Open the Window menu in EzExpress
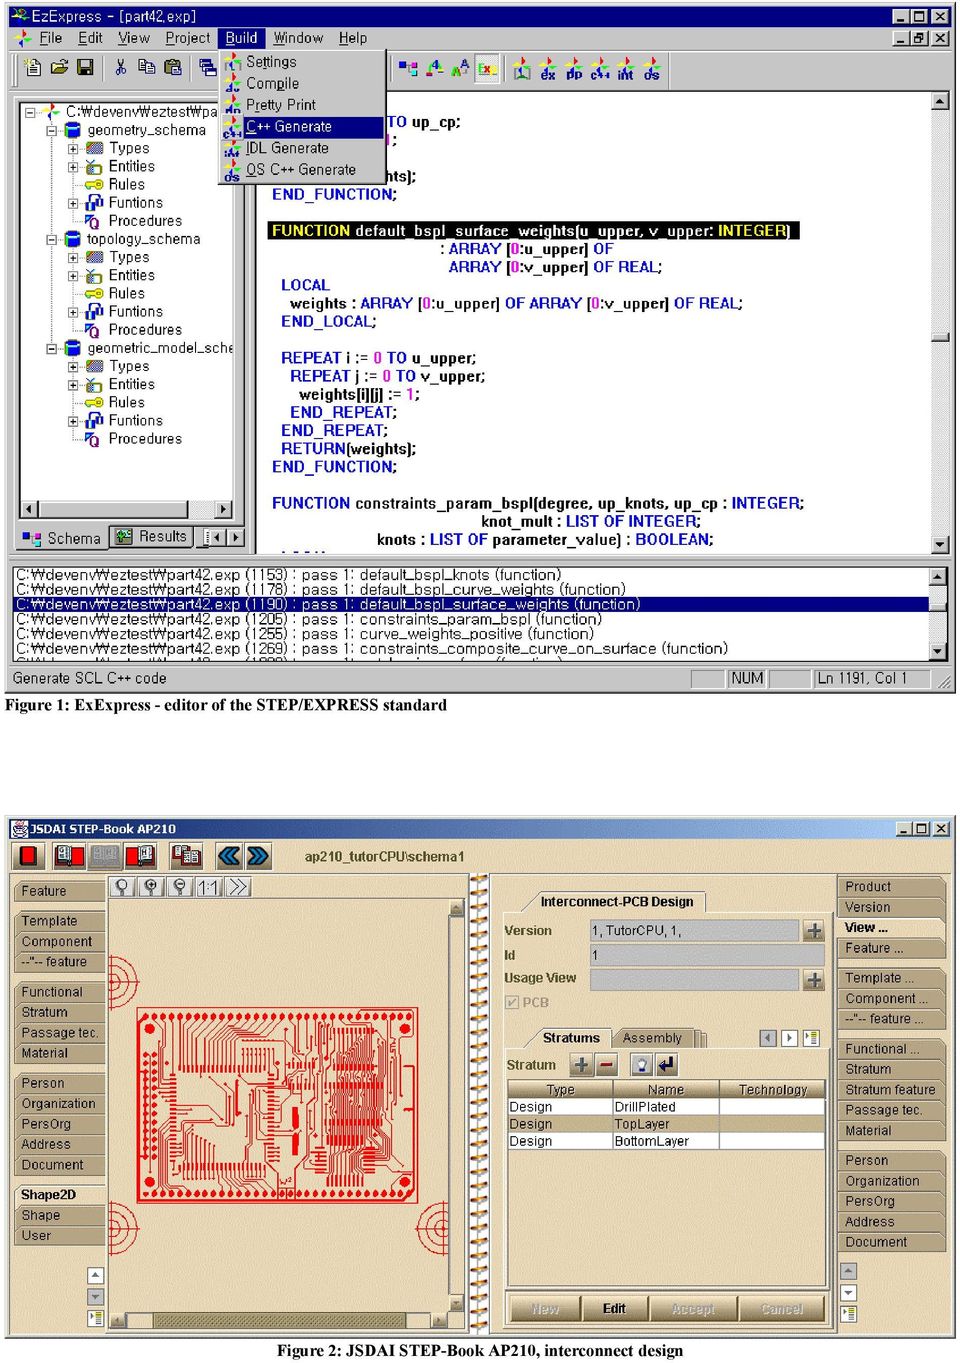Image resolution: width=960 pixels, height=1363 pixels. 298,38
